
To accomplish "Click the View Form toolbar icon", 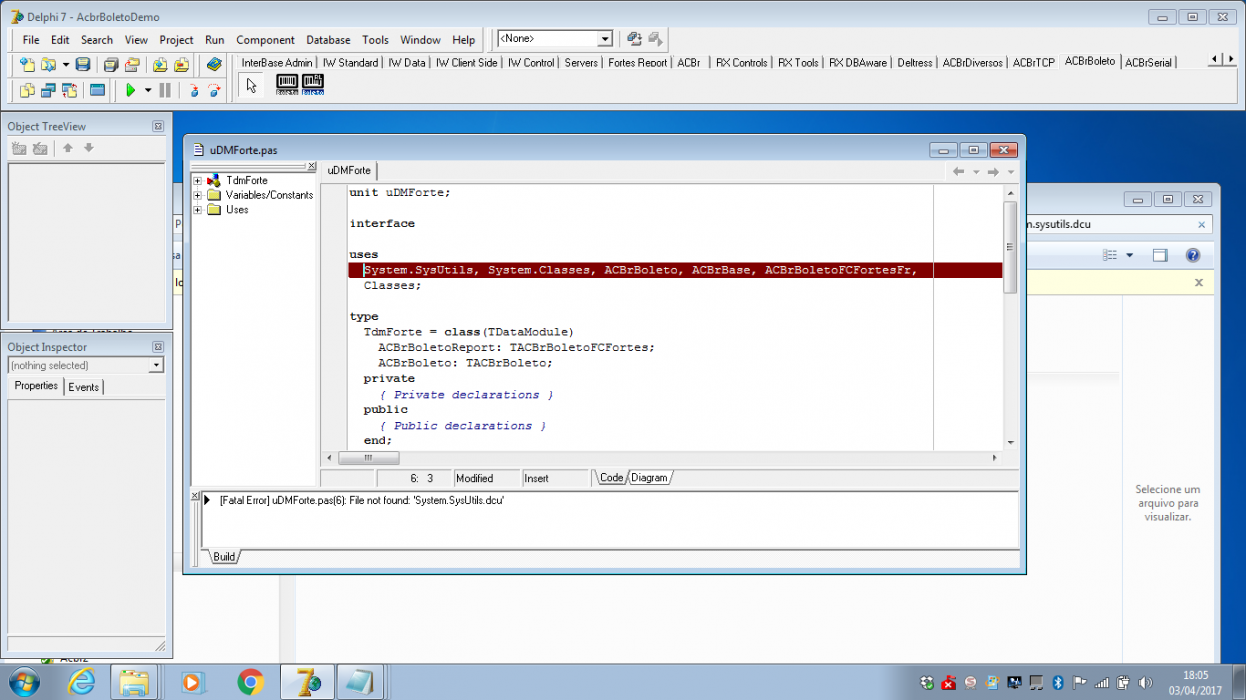I will pyautogui.click(x=48, y=90).
